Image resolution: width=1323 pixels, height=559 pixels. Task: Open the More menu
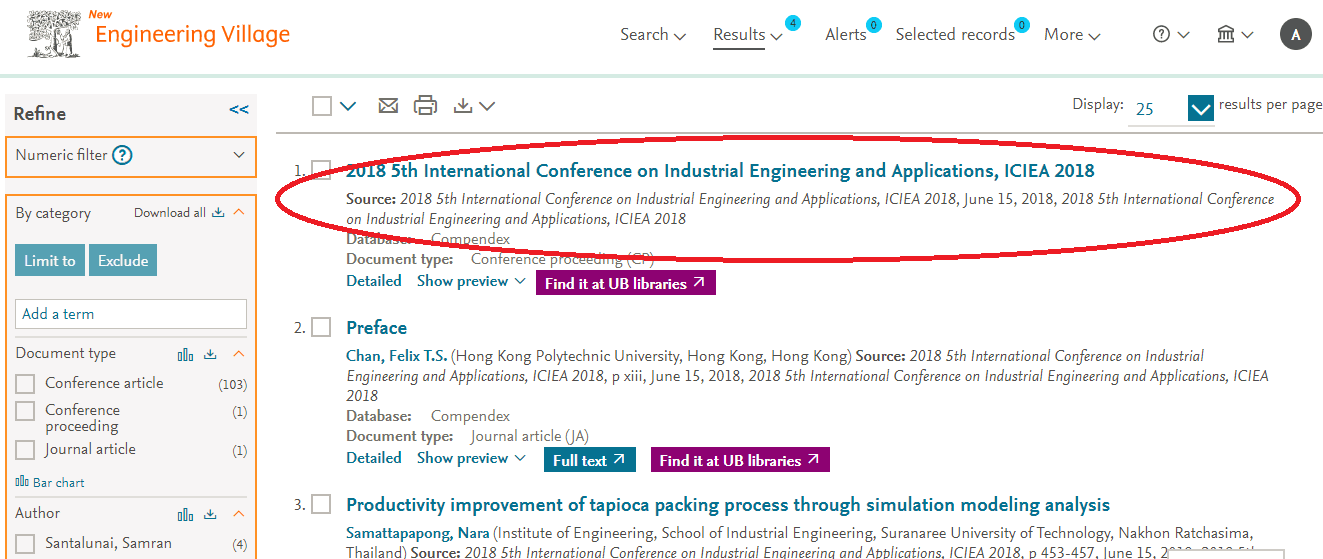[x=1072, y=34]
